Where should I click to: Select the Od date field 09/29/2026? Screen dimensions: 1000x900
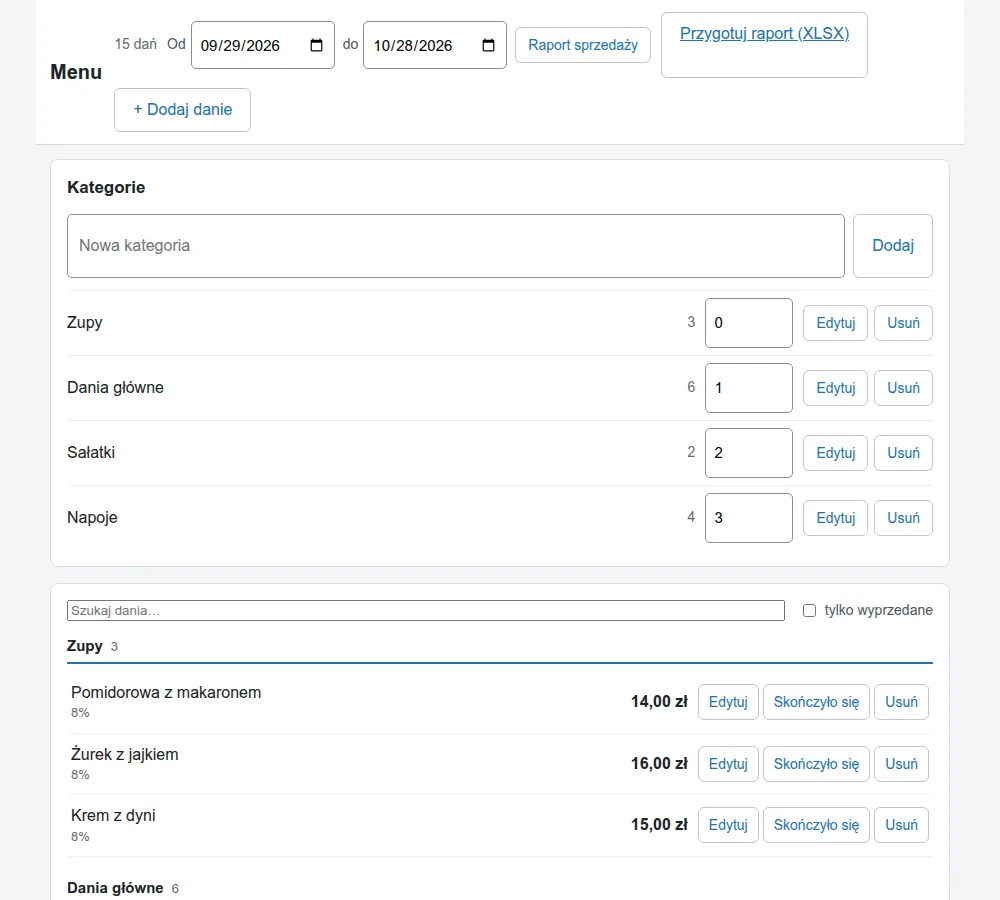pos(263,45)
